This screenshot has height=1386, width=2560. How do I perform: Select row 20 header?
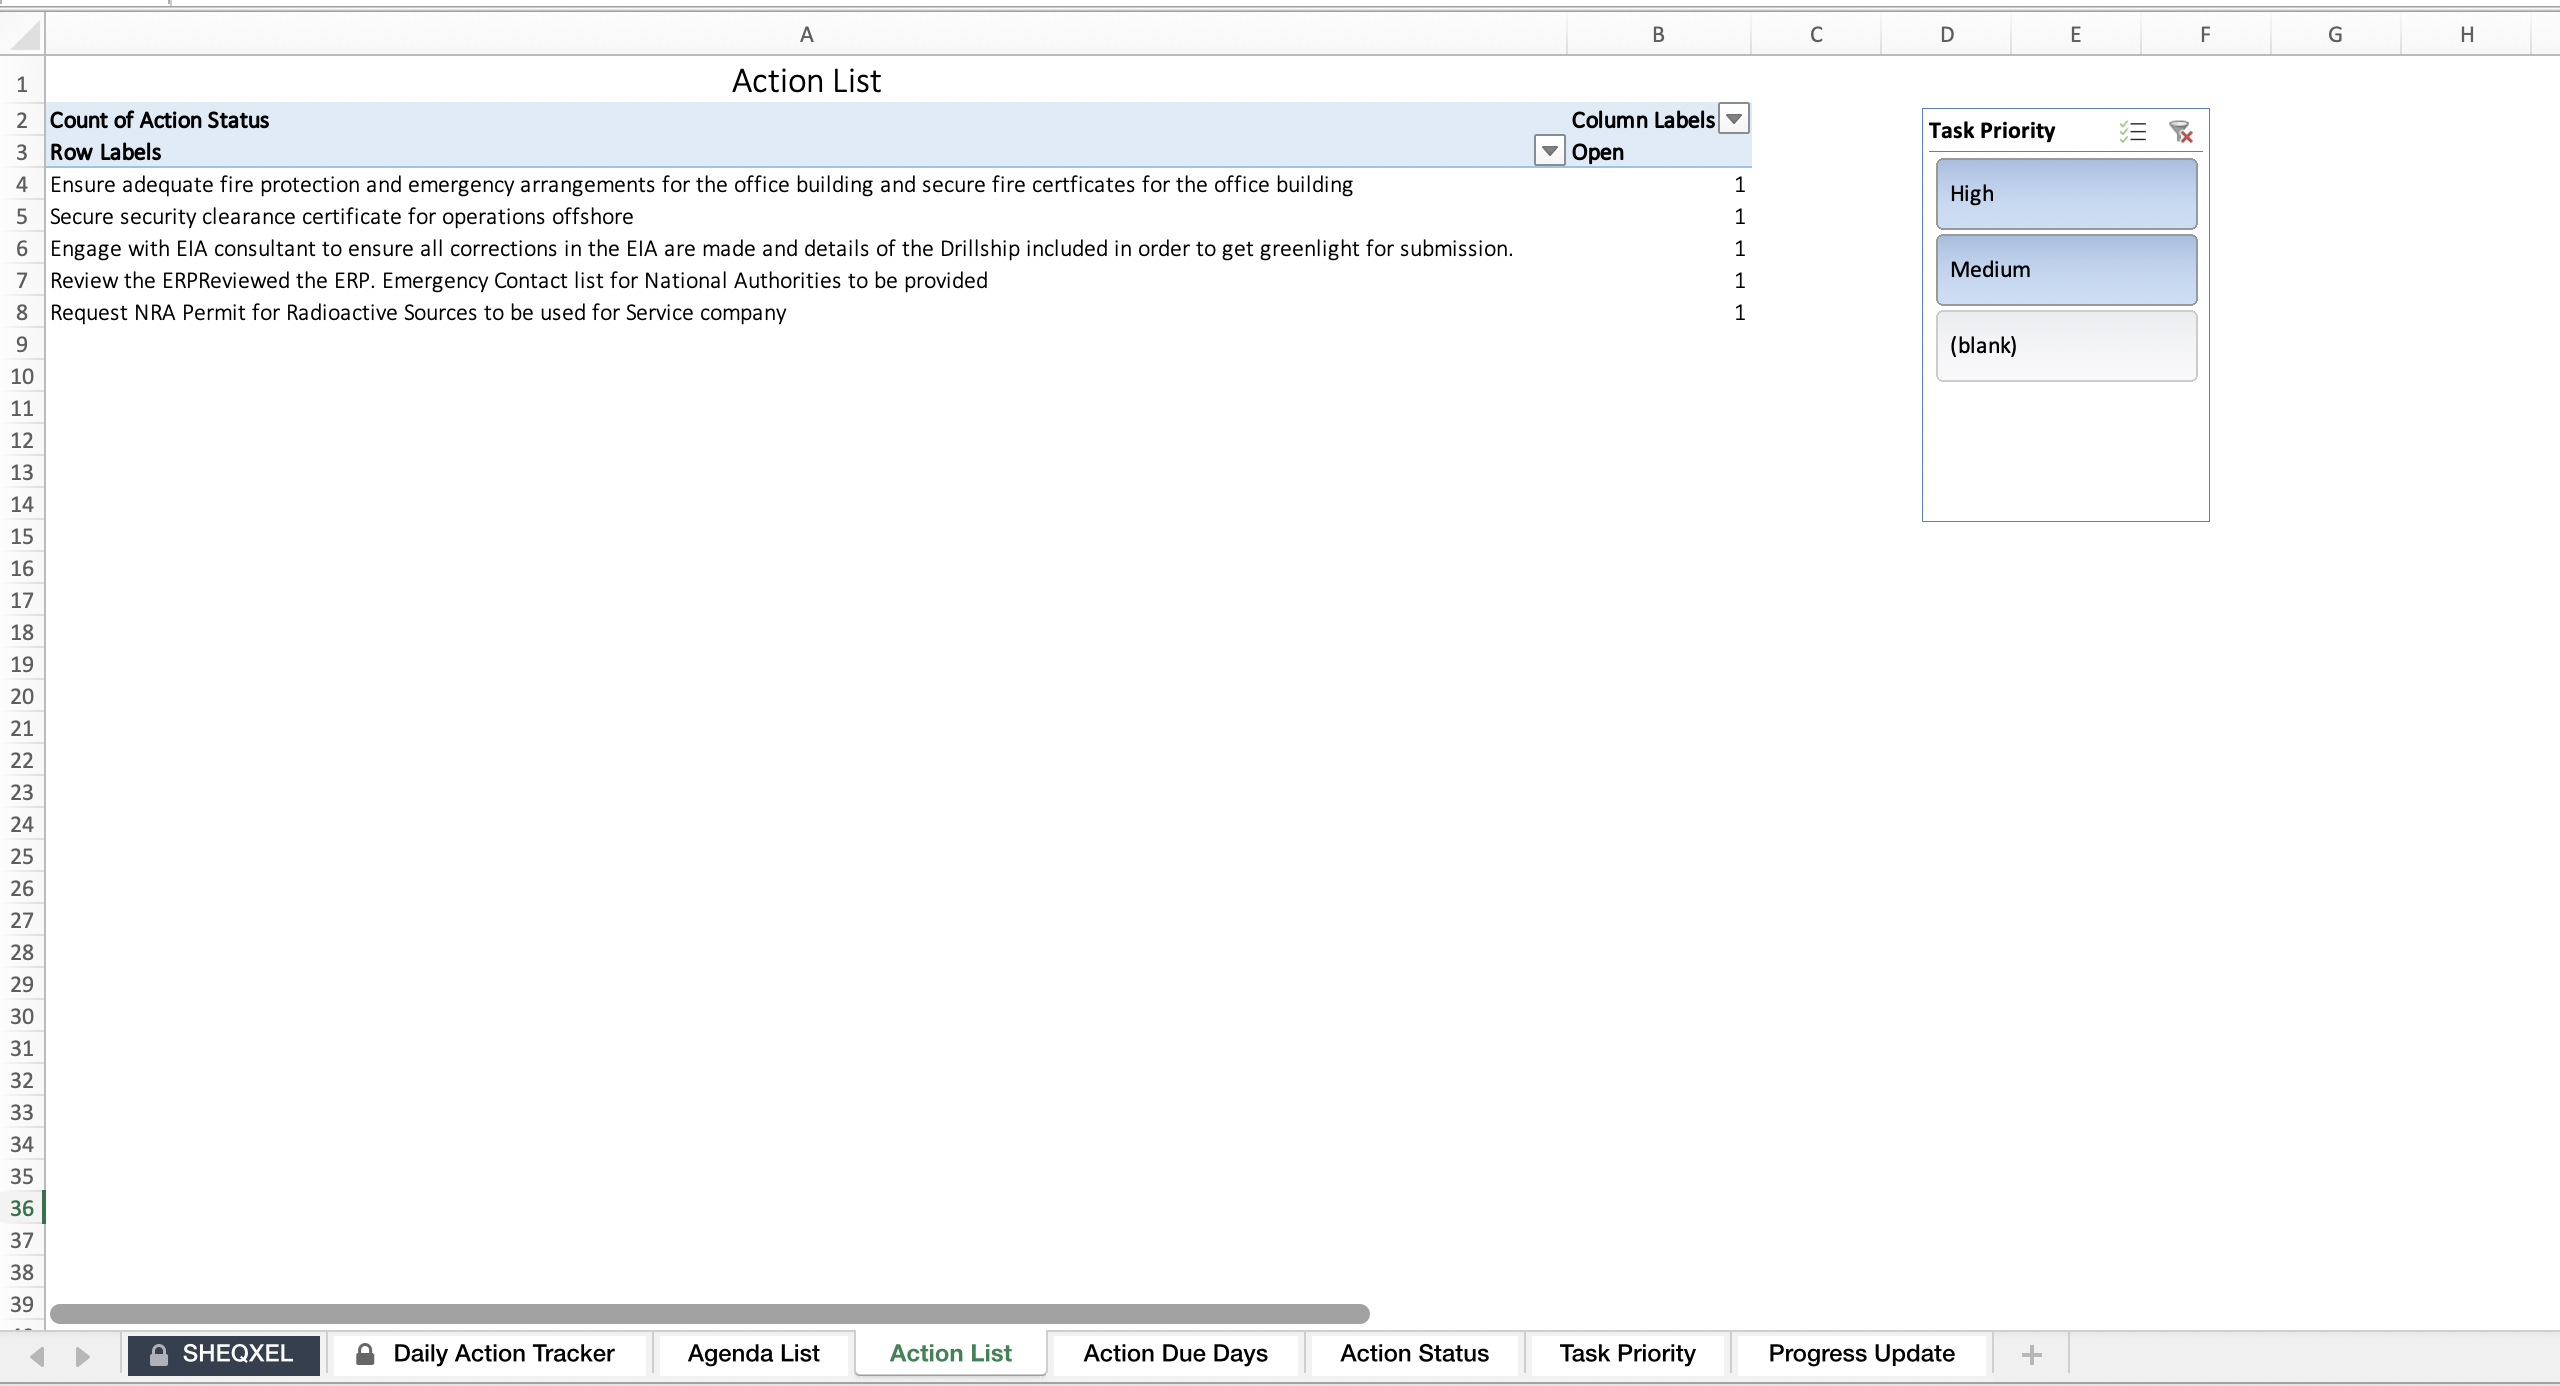point(22,697)
